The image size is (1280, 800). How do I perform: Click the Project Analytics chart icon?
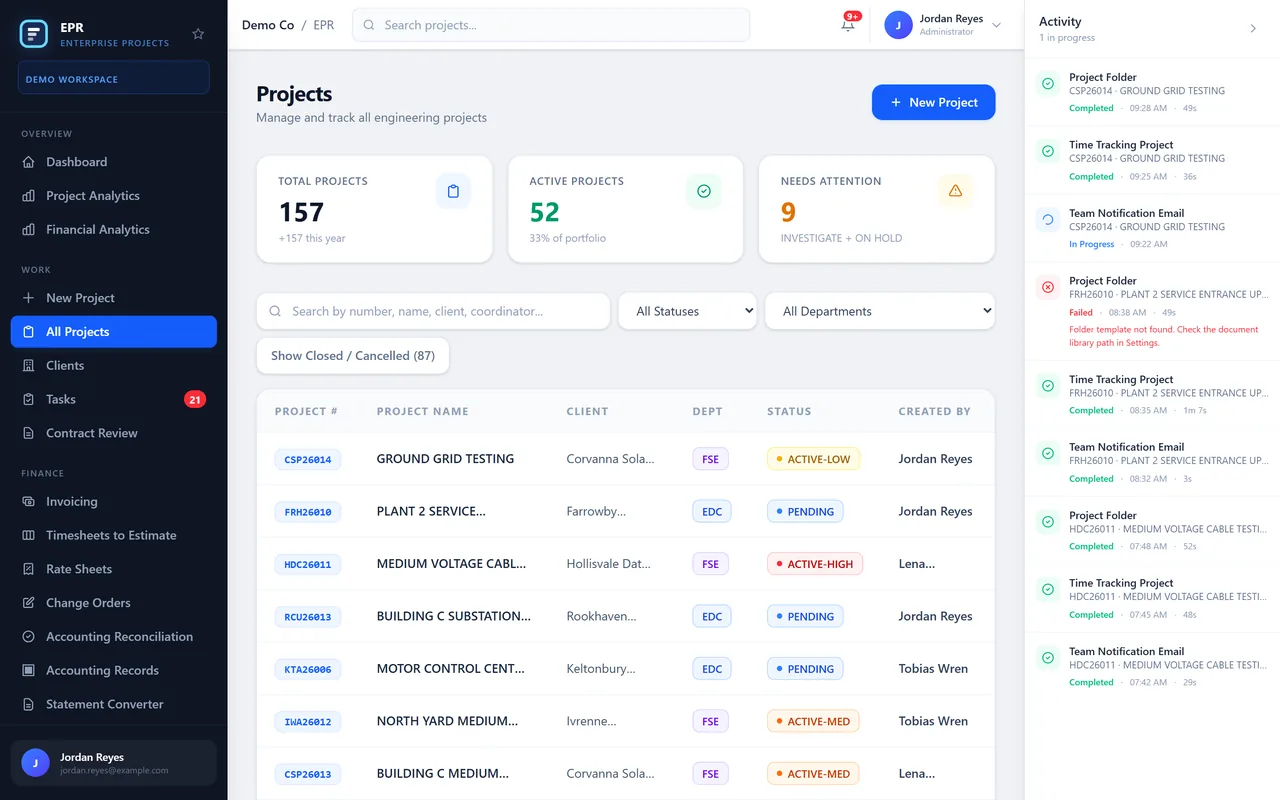point(28,196)
